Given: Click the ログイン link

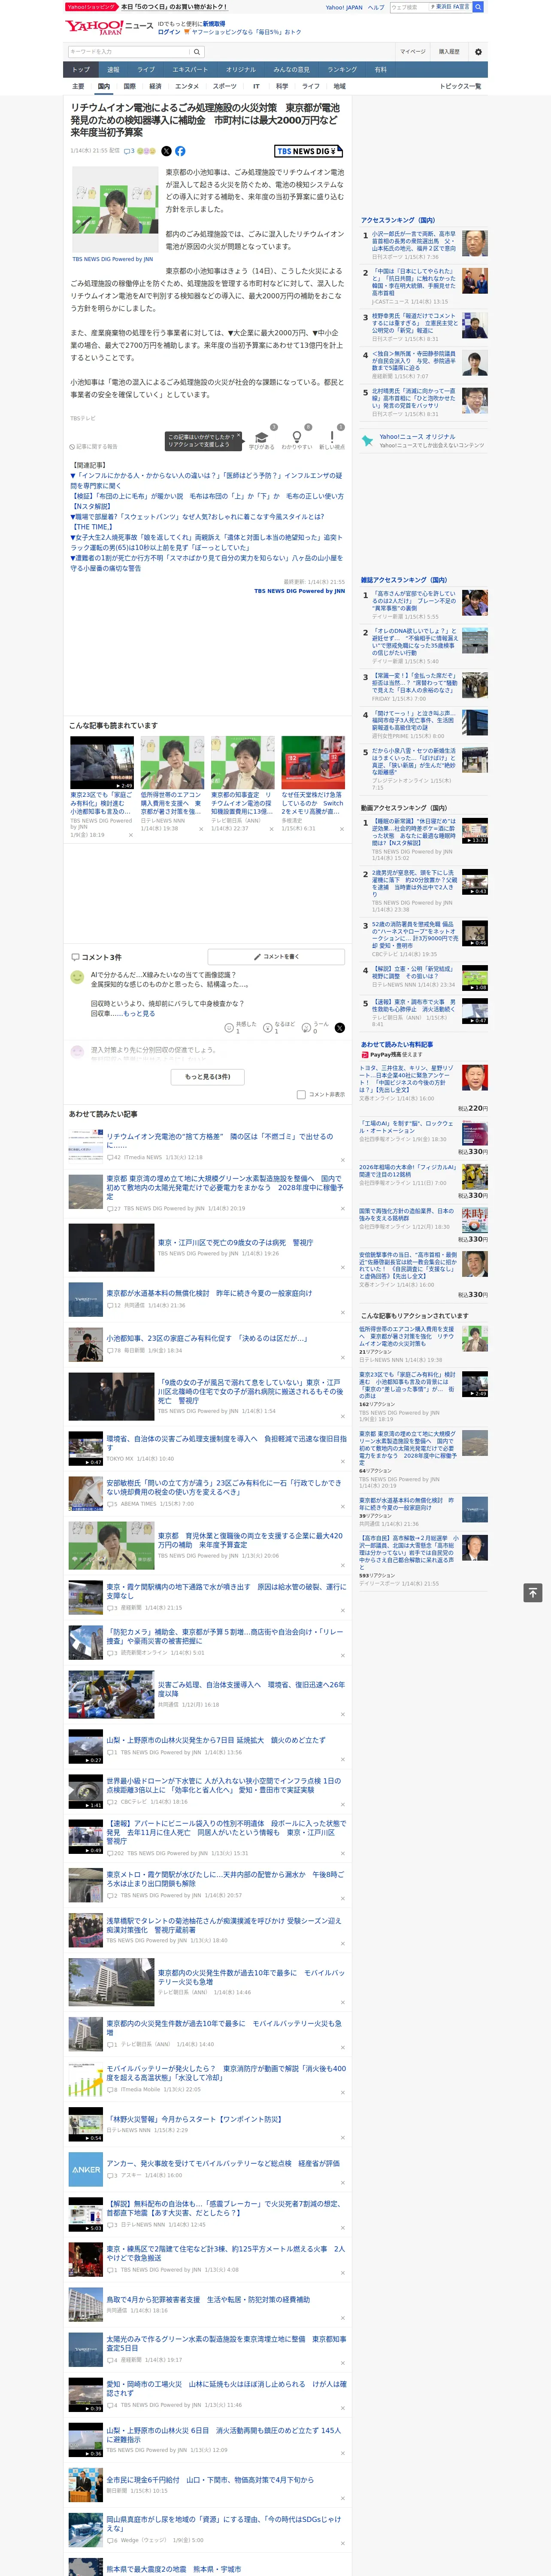Looking at the screenshot, I should coord(169,32).
